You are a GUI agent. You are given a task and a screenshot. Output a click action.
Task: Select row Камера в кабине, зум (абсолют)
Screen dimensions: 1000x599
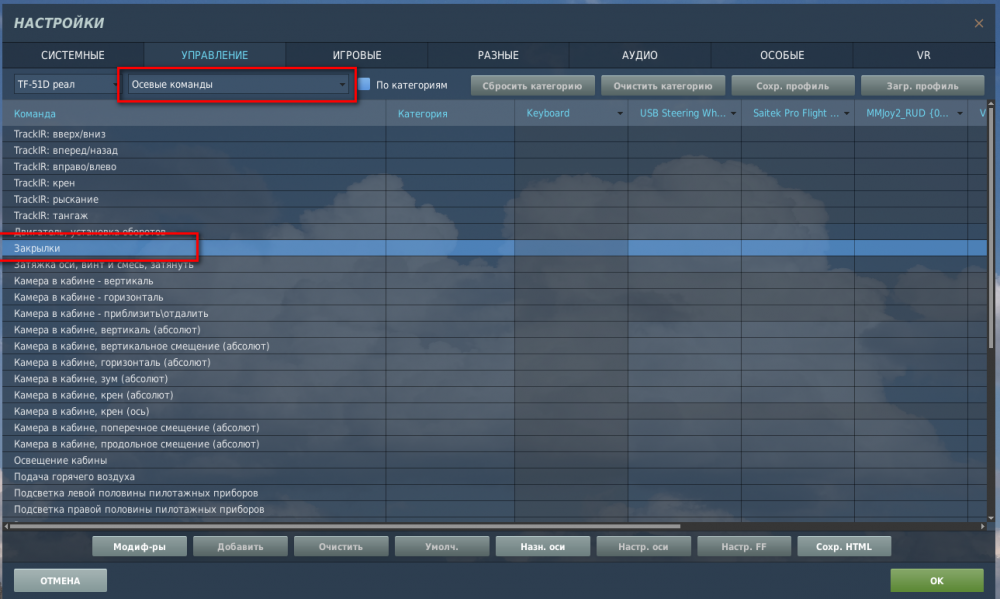(x=495, y=379)
